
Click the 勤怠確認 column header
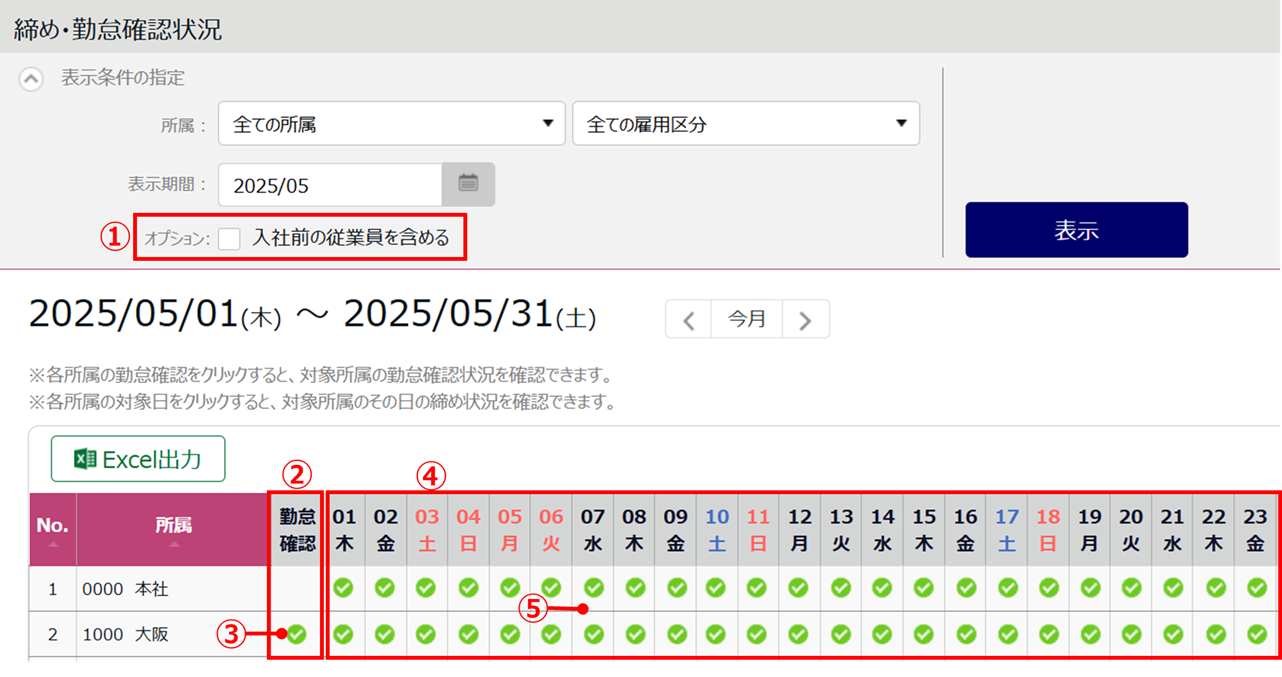[296, 530]
